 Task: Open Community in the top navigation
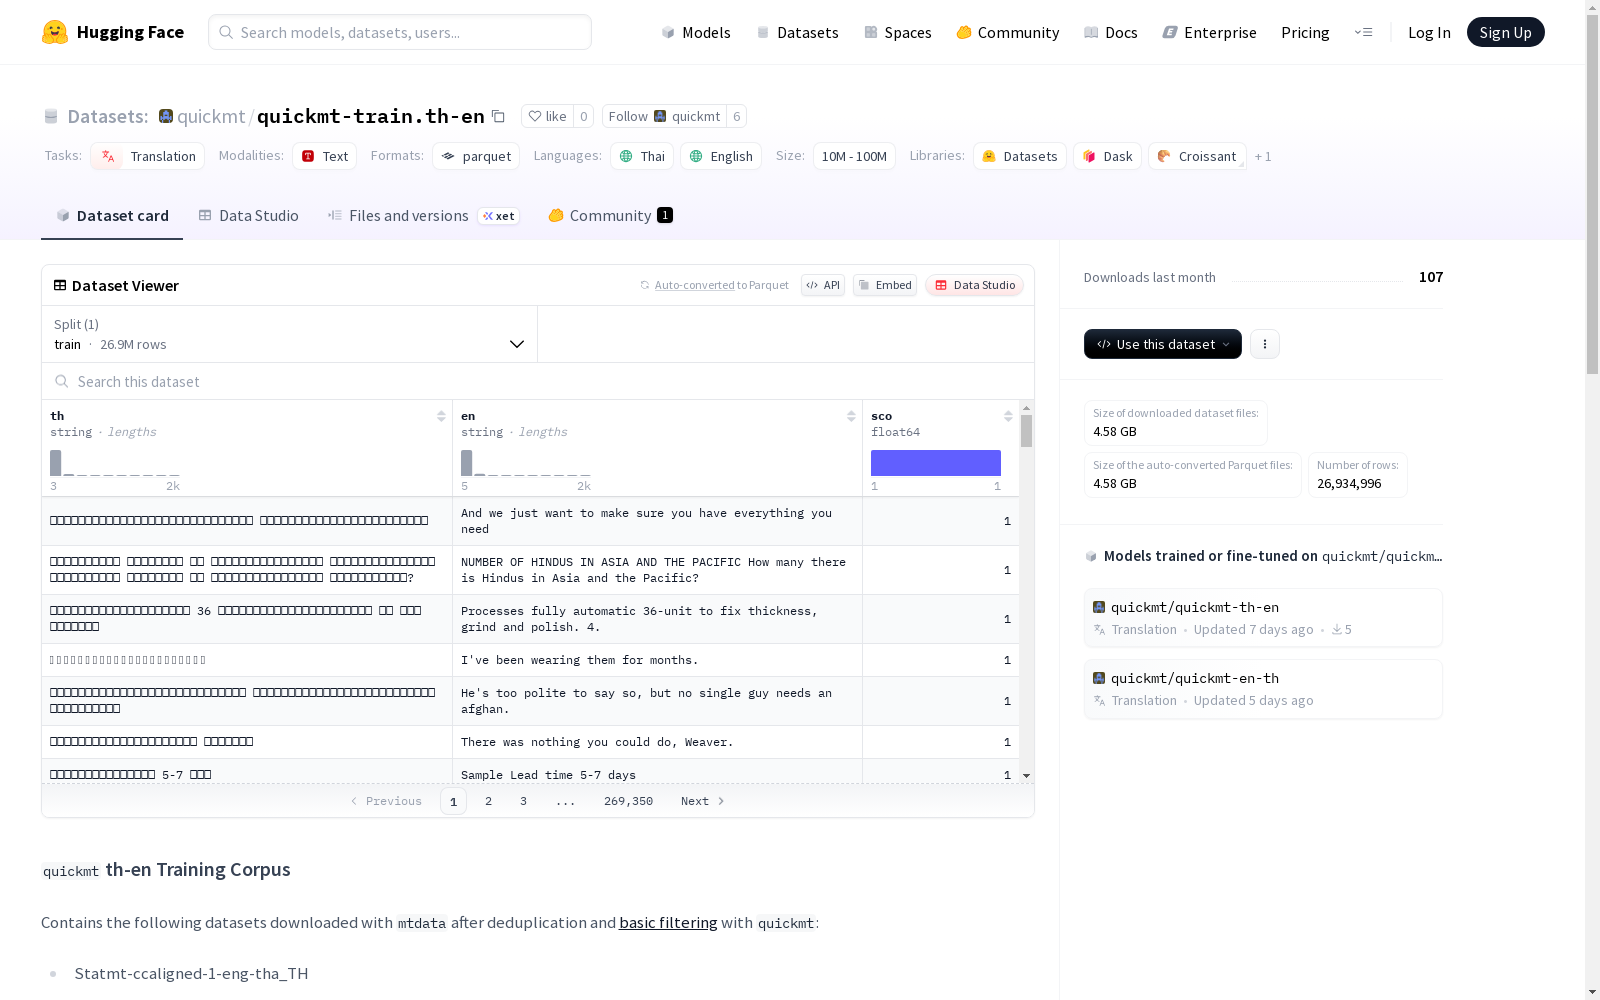[1008, 32]
